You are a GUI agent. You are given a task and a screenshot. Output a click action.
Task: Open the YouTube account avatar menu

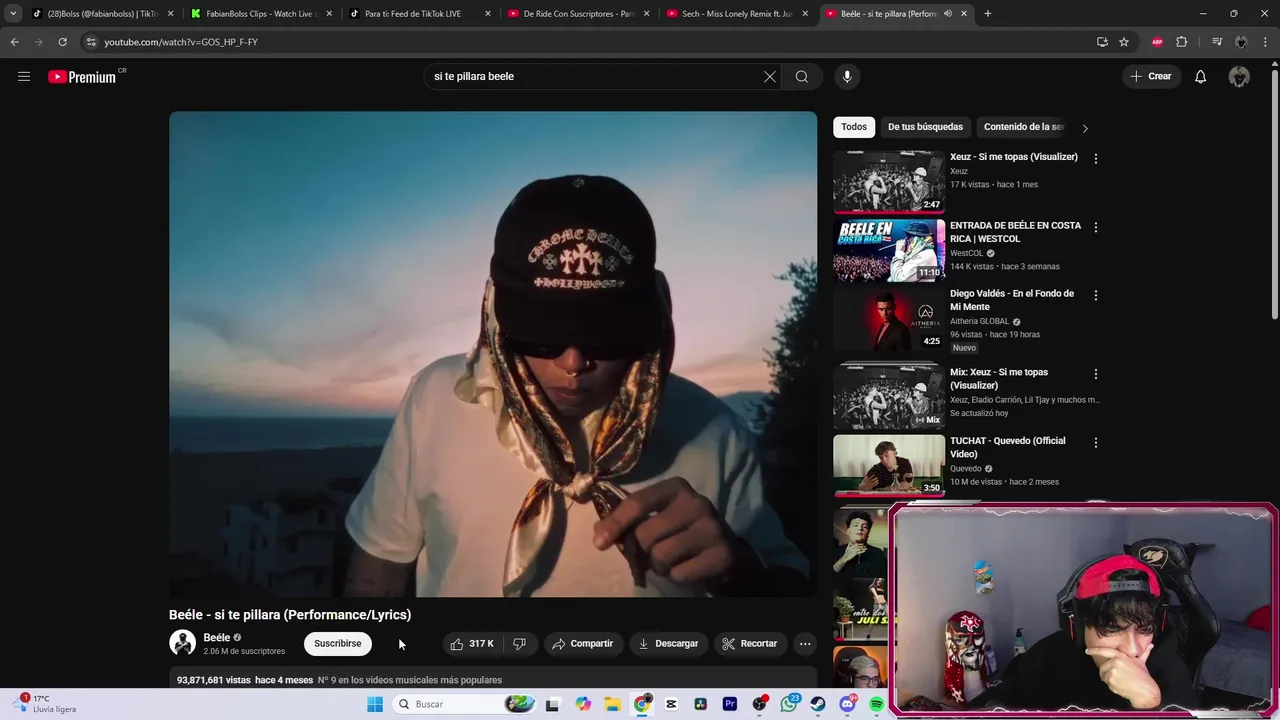[1239, 76]
